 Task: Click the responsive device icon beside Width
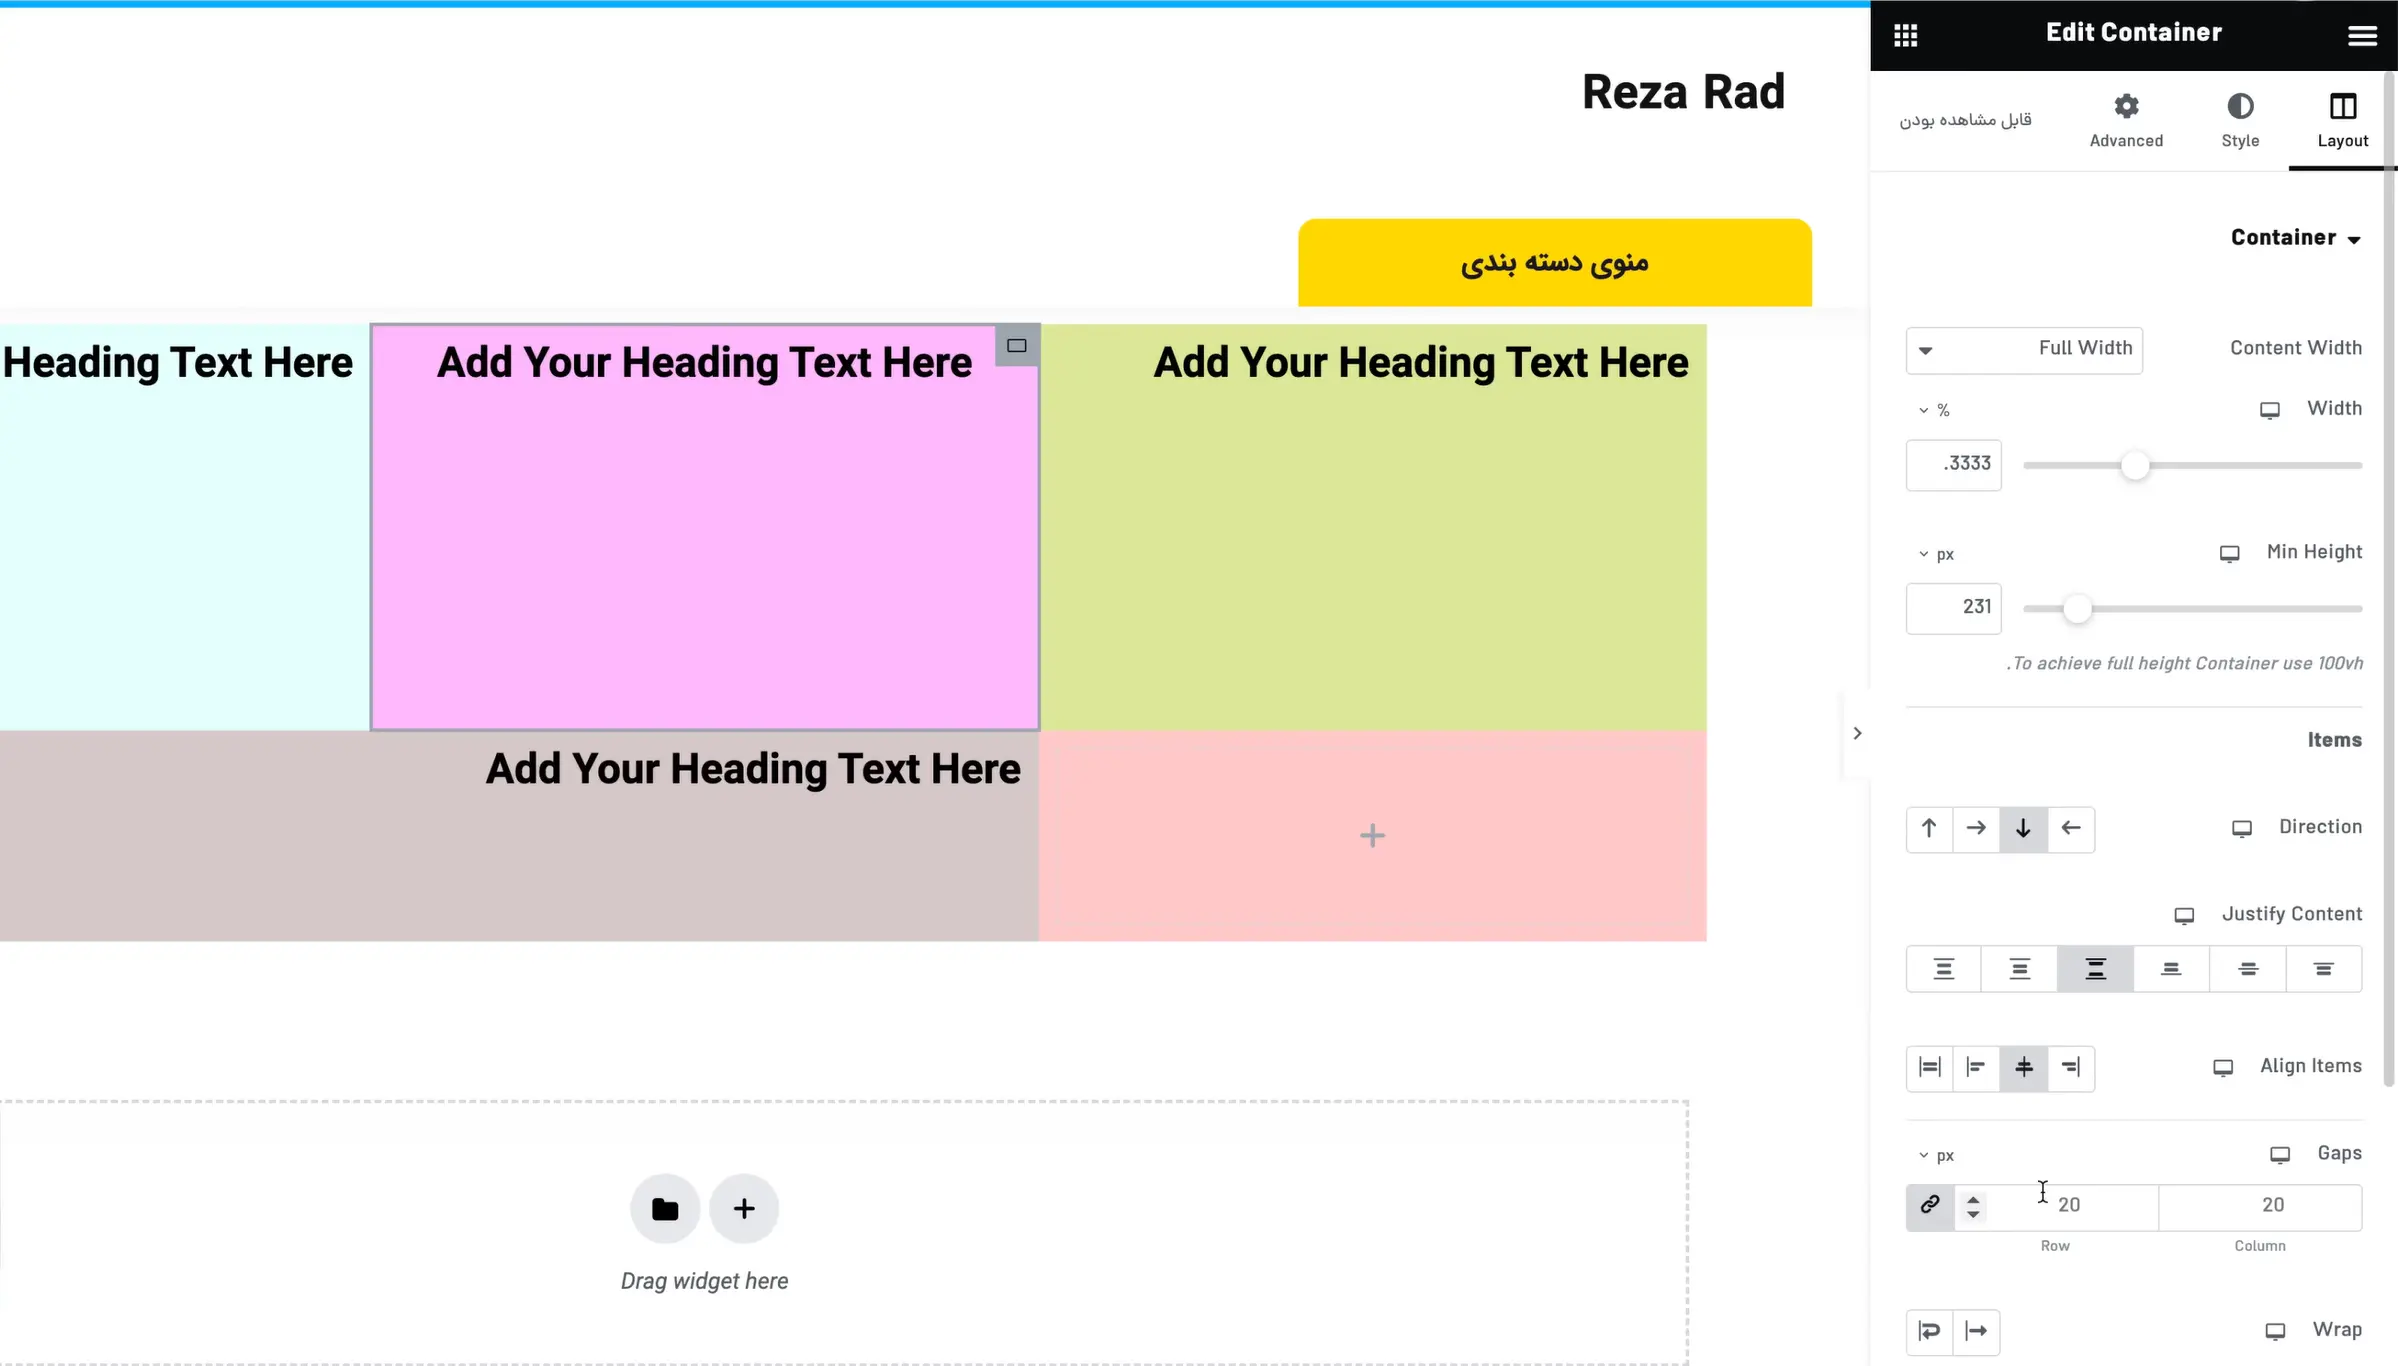pos(2270,410)
